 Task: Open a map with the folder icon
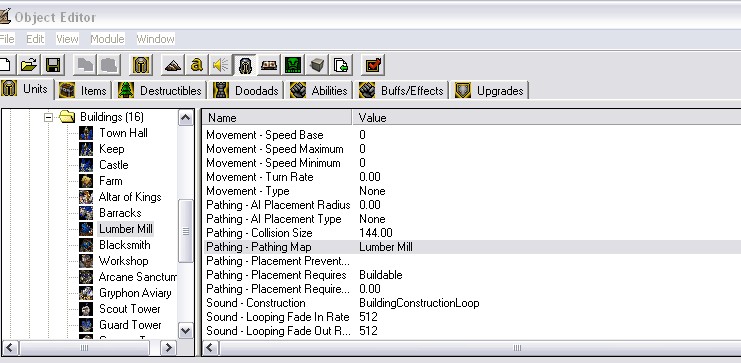pos(29,65)
